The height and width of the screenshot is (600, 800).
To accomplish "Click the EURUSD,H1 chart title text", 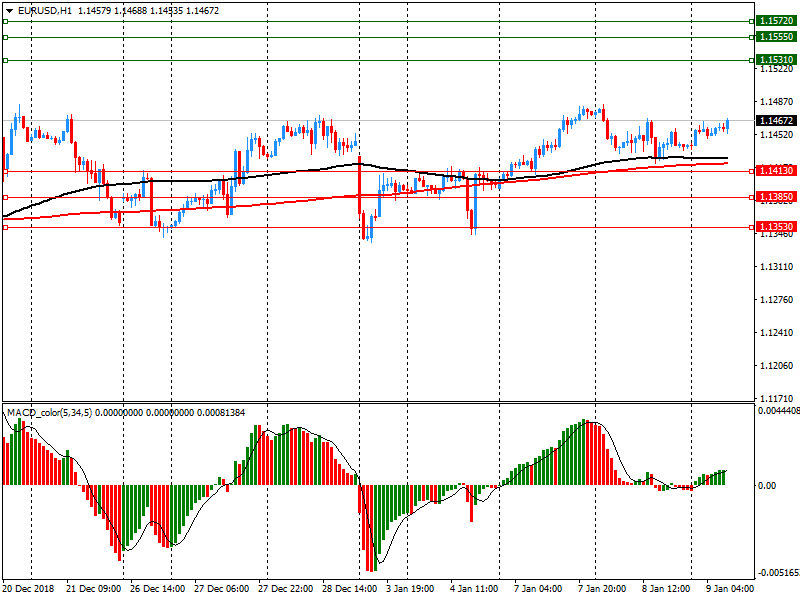I will pyautogui.click(x=38, y=11).
